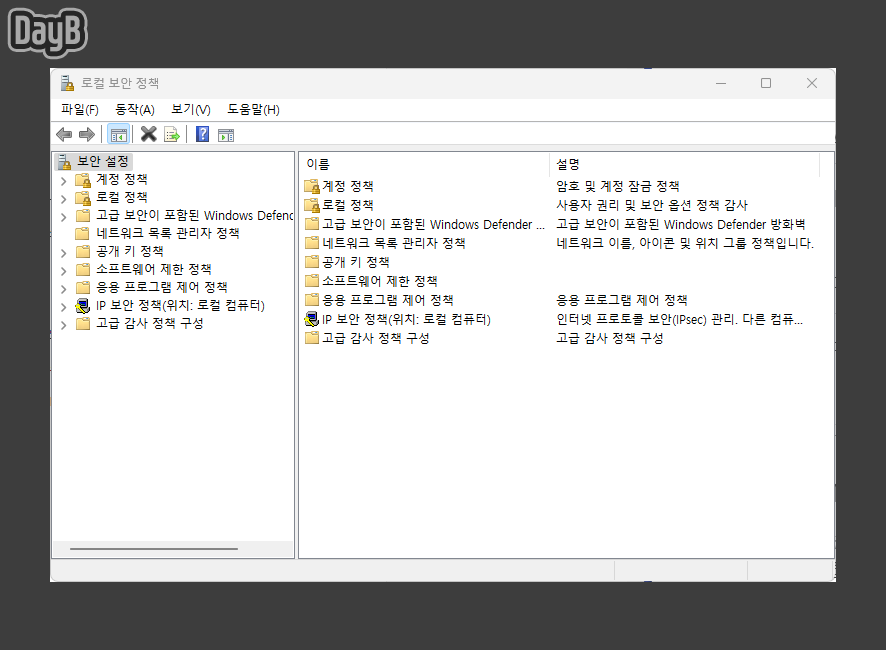Select 네트워크 목록 관리자 정책 name in list
Screen dimensions: 886x650
point(394,244)
